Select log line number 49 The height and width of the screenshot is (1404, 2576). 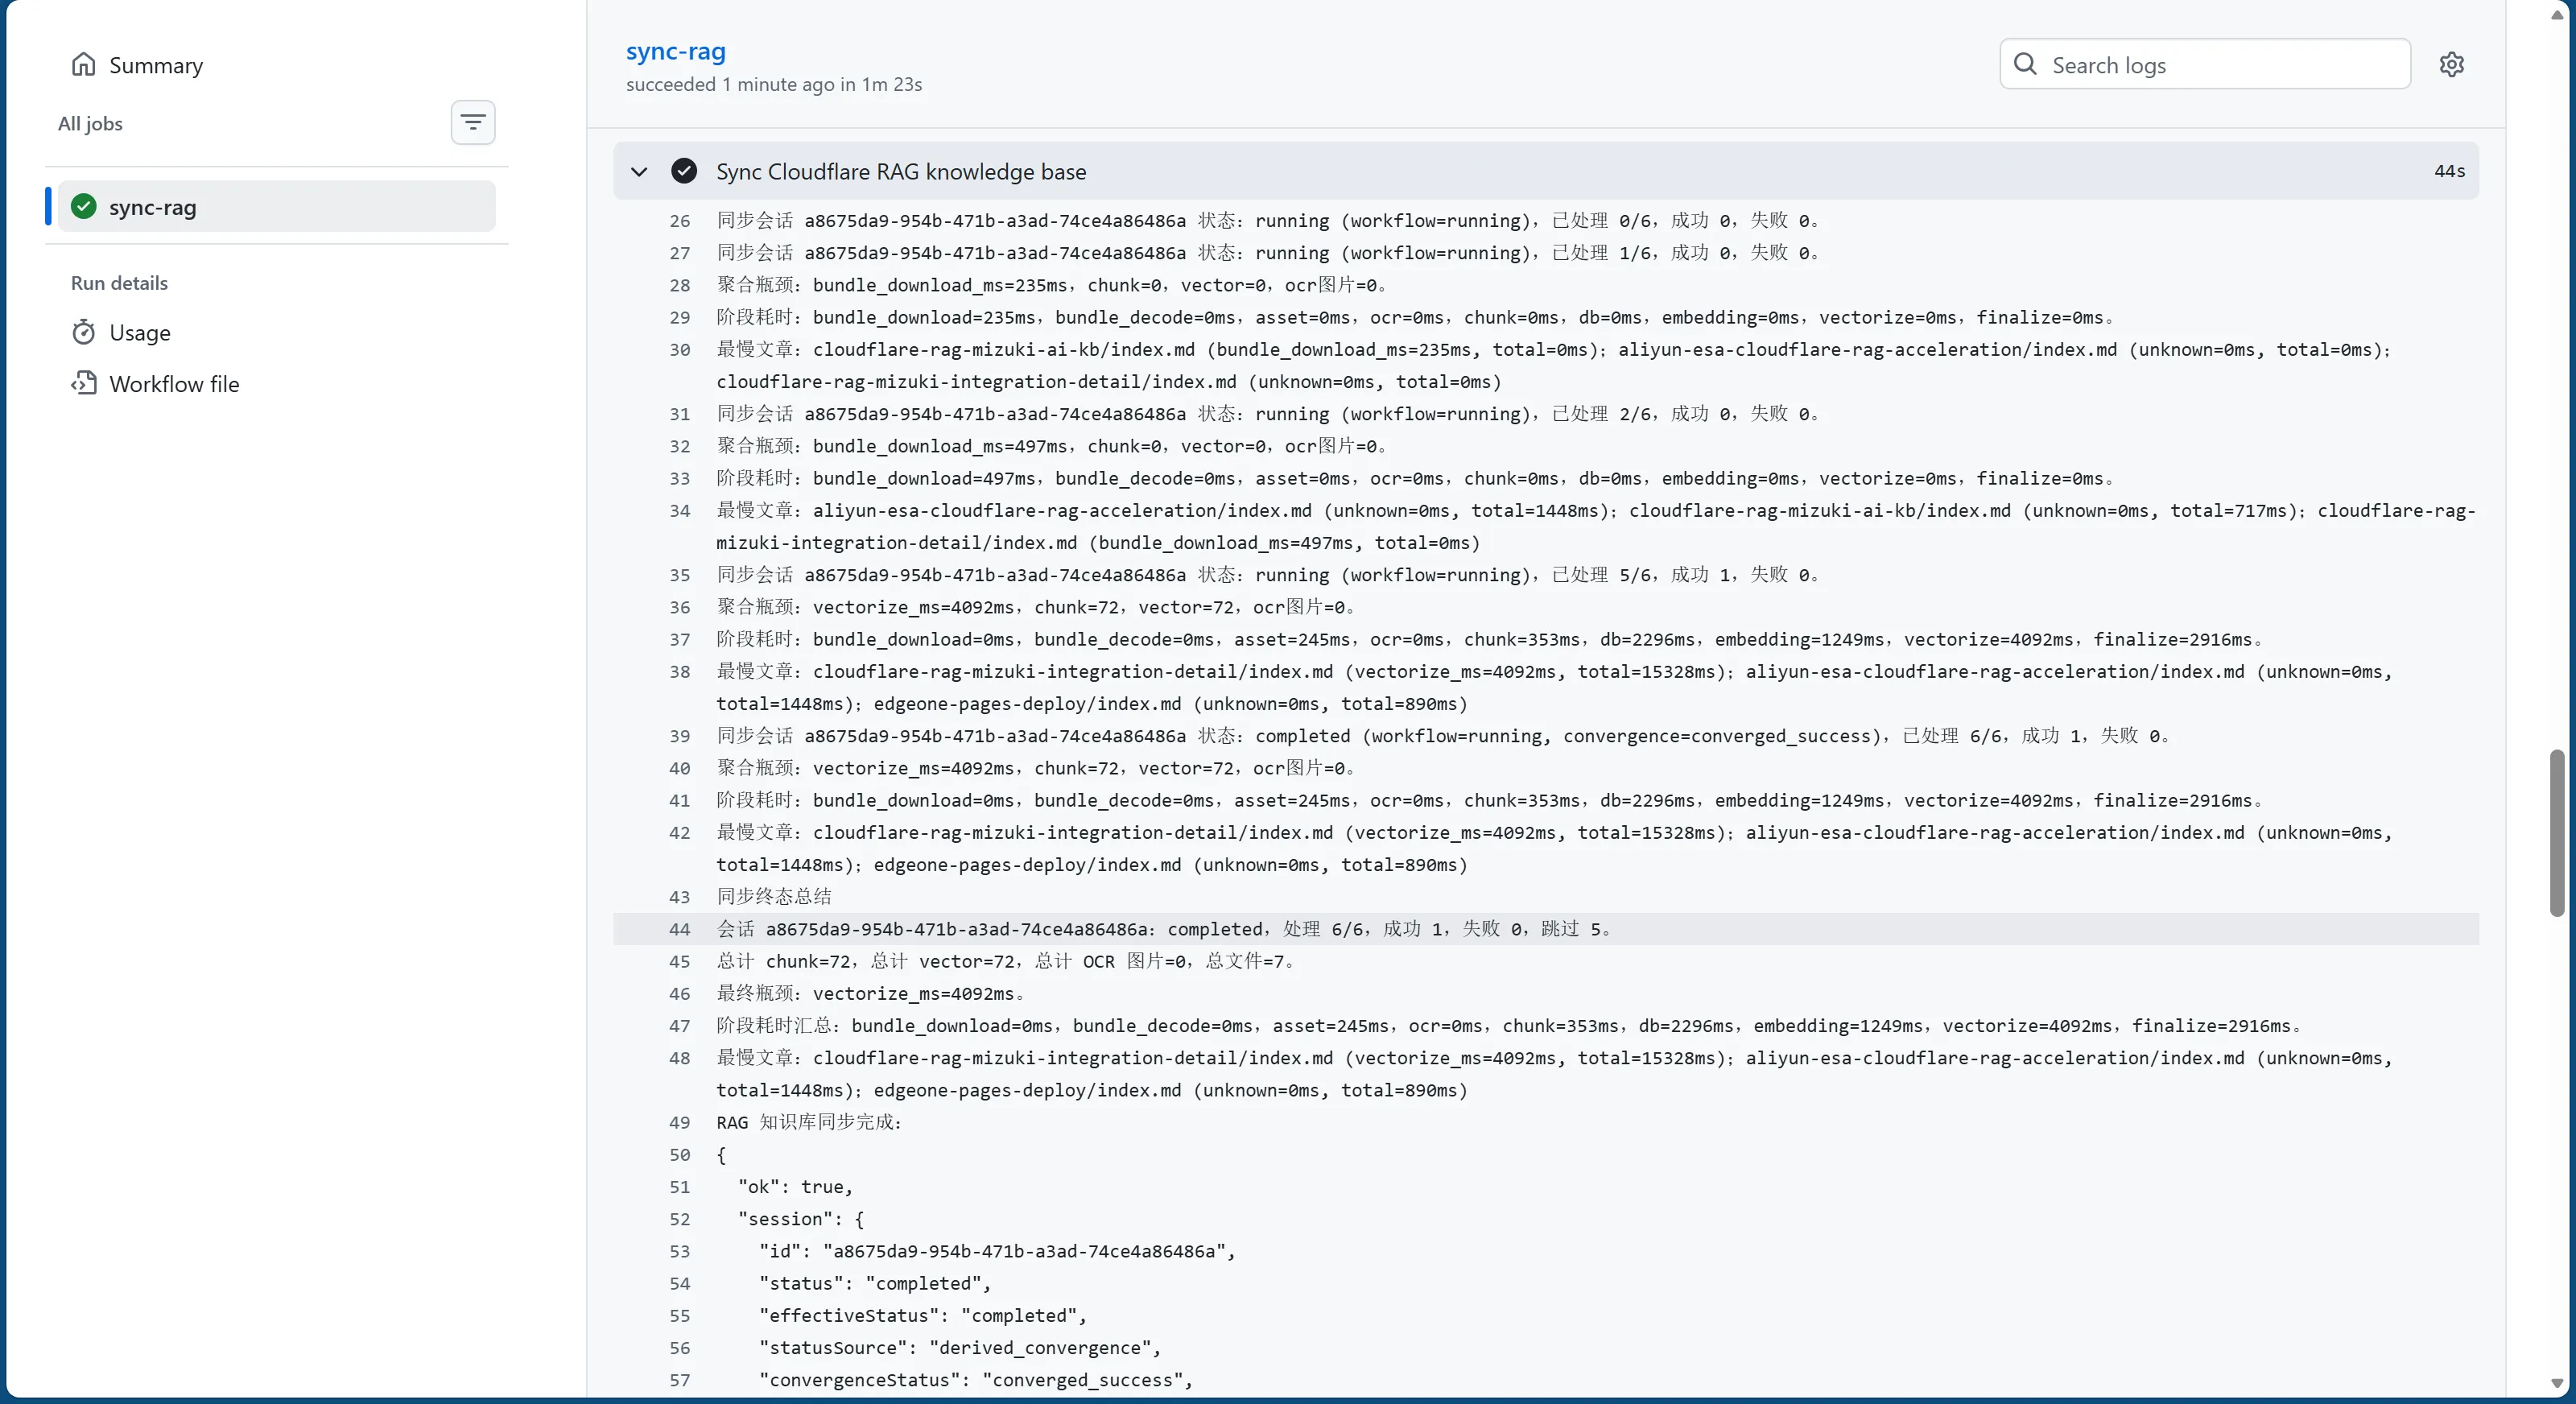pos(680,1122)
